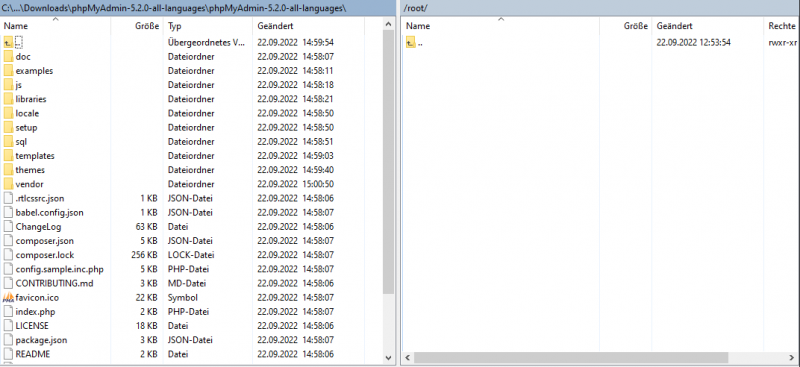Select the favicon.ico file icon
800x367 pixels.
point(8,297)
